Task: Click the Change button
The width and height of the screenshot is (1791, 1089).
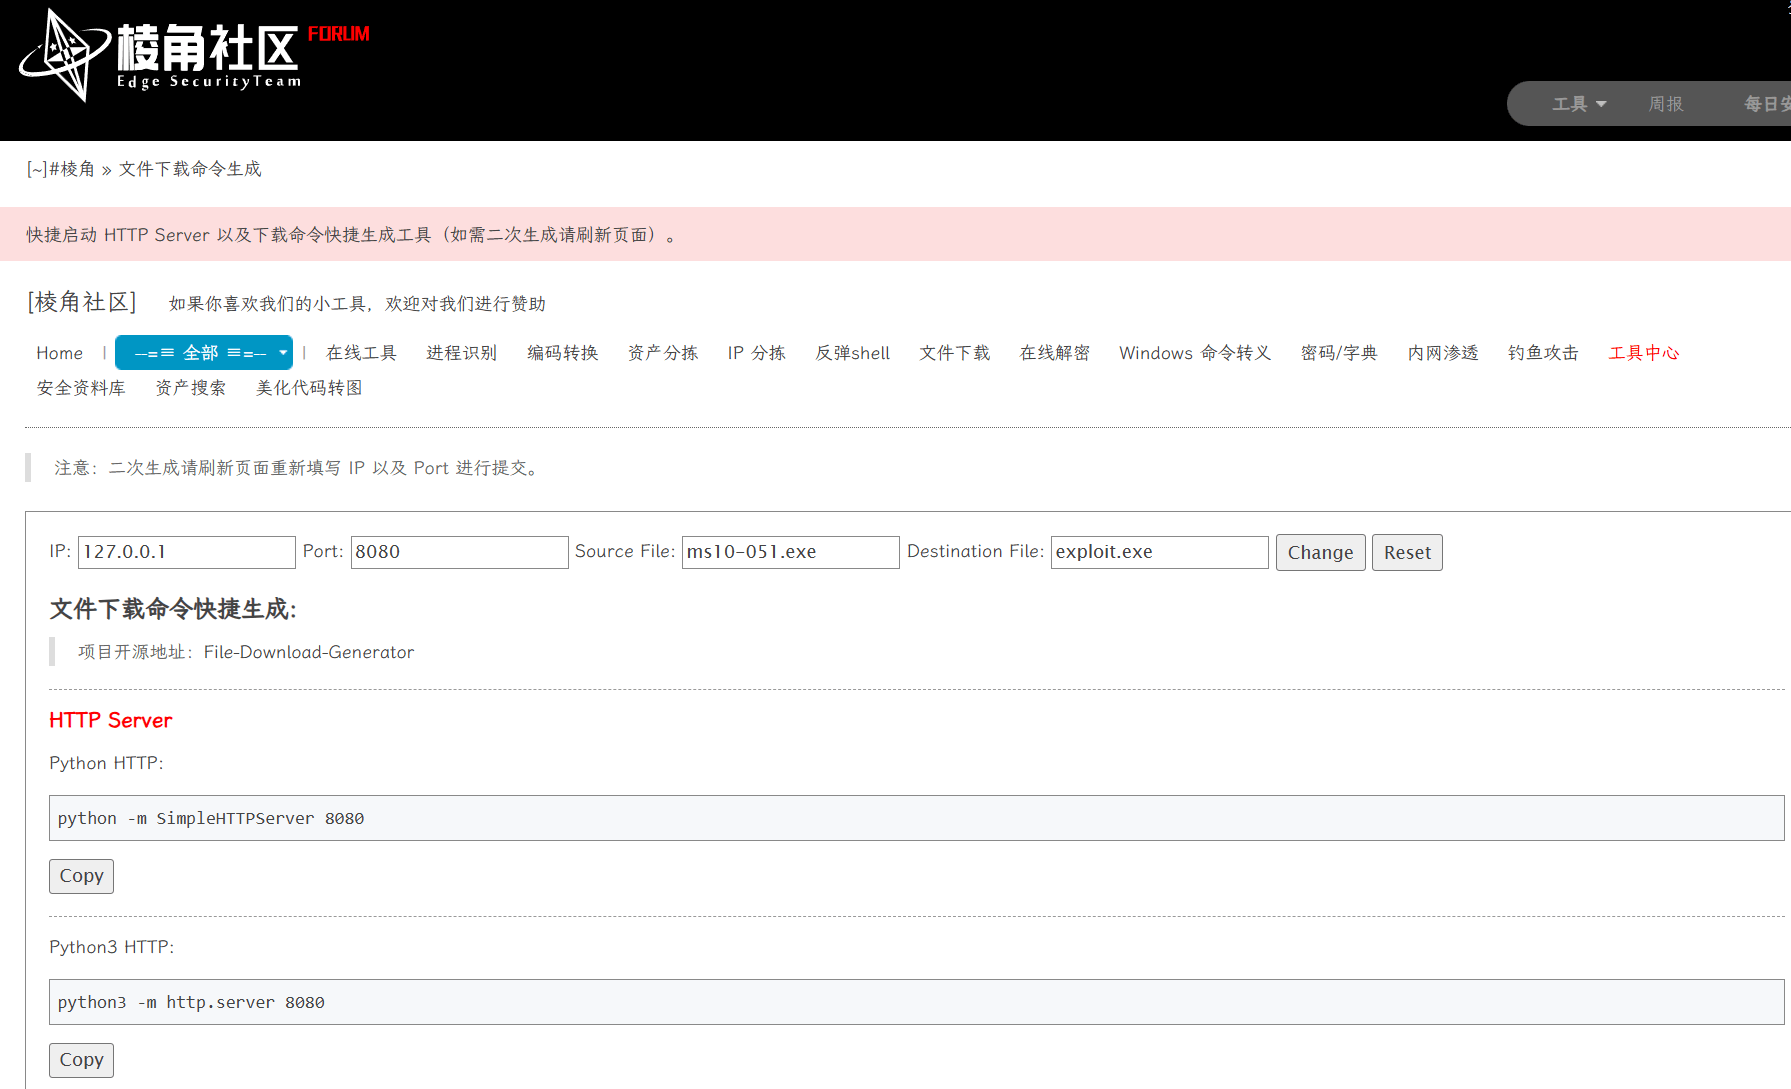Action: pos(1321,553)
